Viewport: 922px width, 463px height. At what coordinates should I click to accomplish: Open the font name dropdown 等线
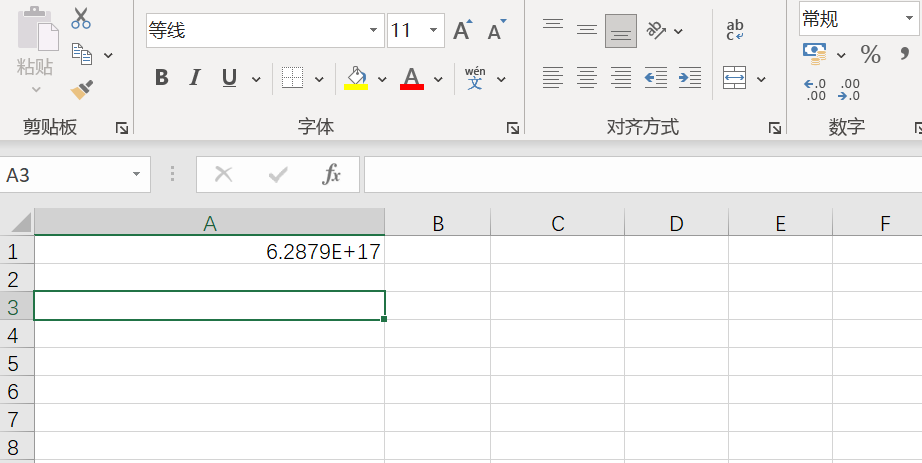coord(373,31)
